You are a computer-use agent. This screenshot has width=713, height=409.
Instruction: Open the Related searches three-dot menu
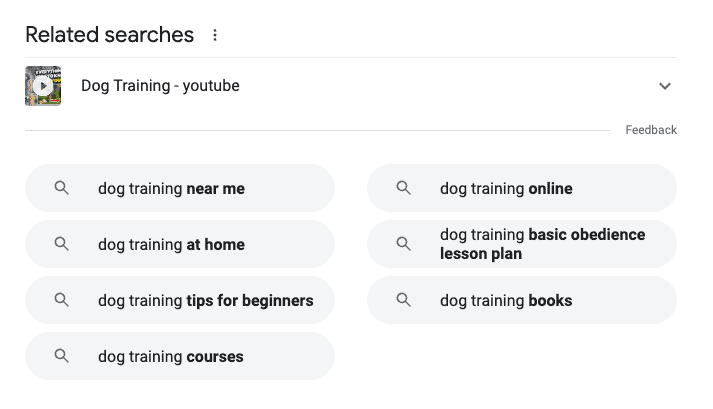pyautogui.click(x=214, y=35)
